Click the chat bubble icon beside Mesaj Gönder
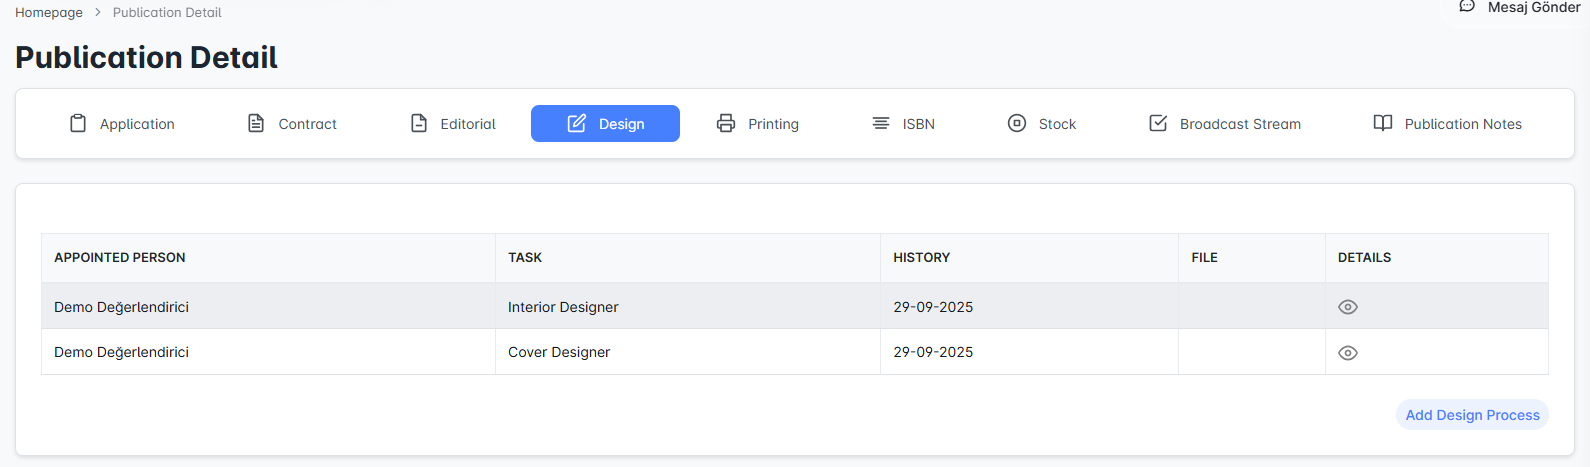 [1467, 7]
